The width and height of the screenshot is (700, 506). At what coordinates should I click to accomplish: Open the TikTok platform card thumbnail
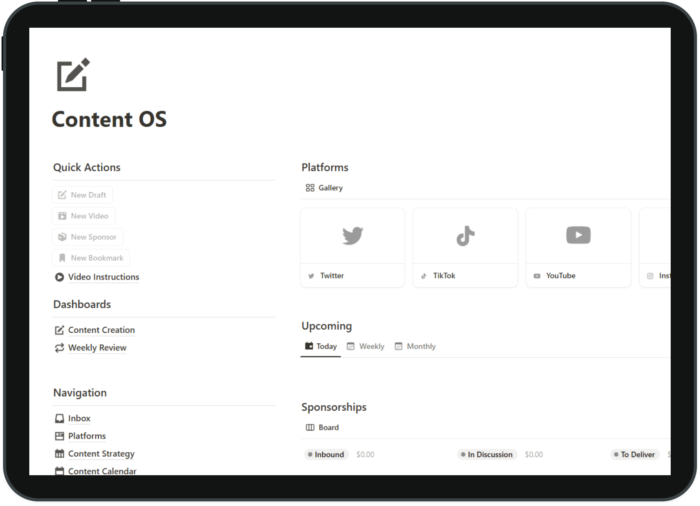tap(465, 236)
